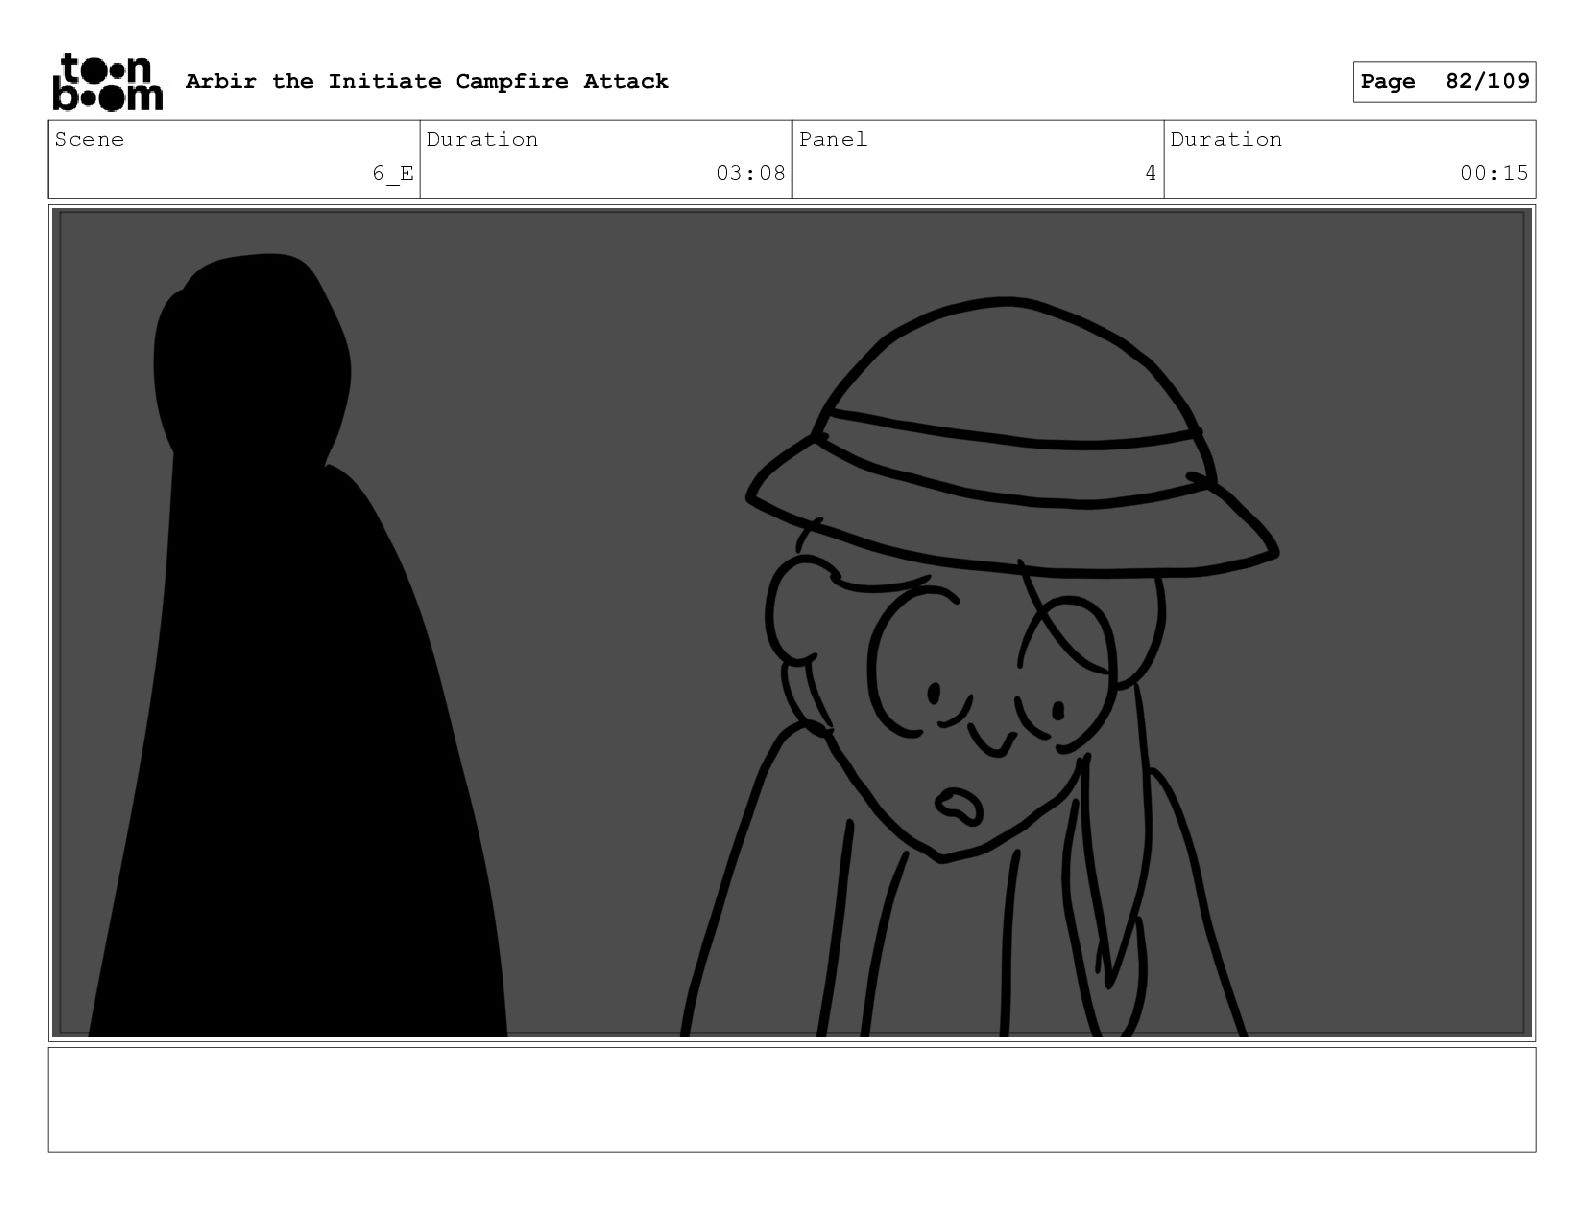1584x1224 pixels.
Task: Click the 'Scene' header label
Action: 90,139
